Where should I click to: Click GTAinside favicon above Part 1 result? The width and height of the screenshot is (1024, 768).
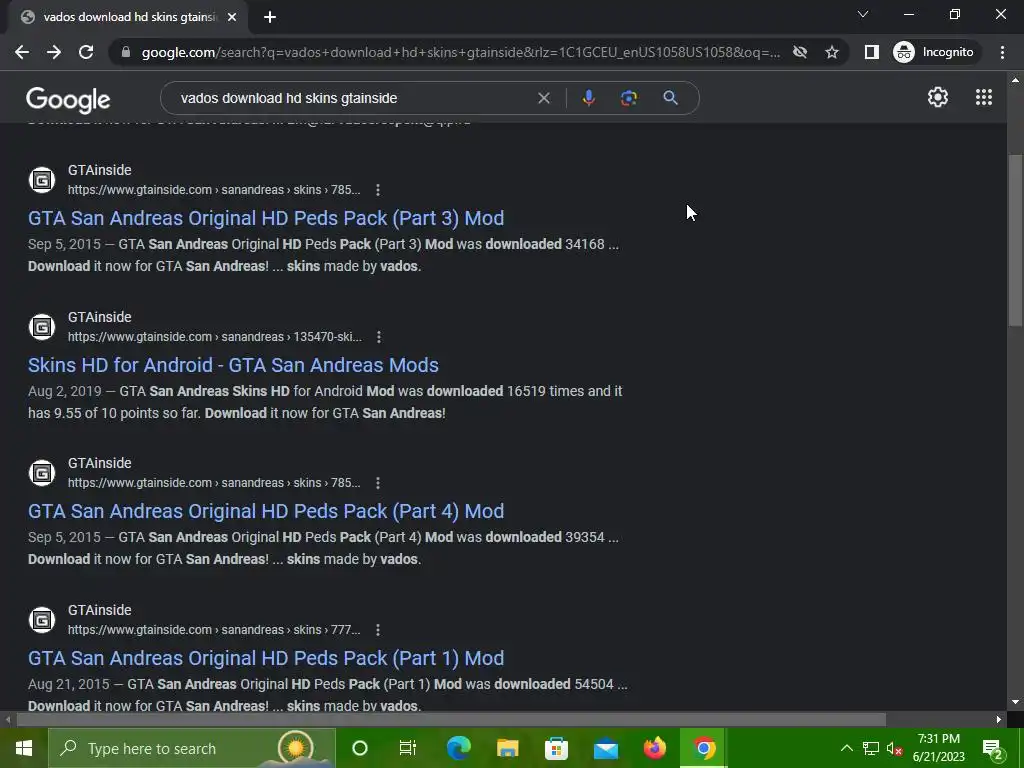[x=42, y=620]
